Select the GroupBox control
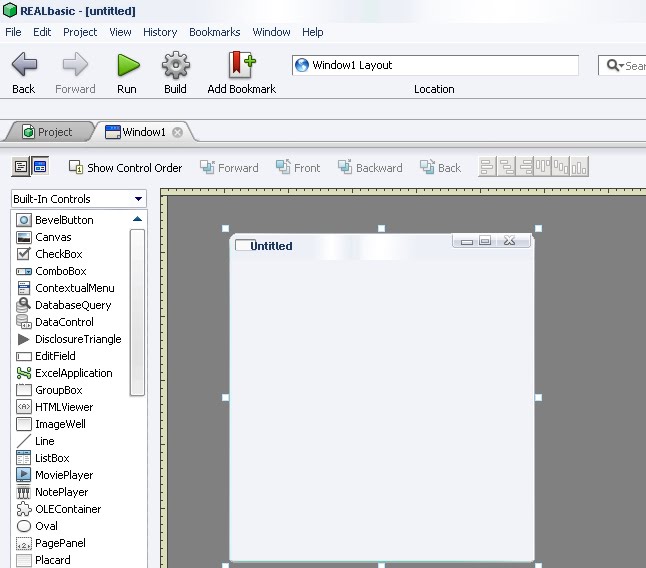Viewport: 646px width, 568px height. [x=49, y=390]
